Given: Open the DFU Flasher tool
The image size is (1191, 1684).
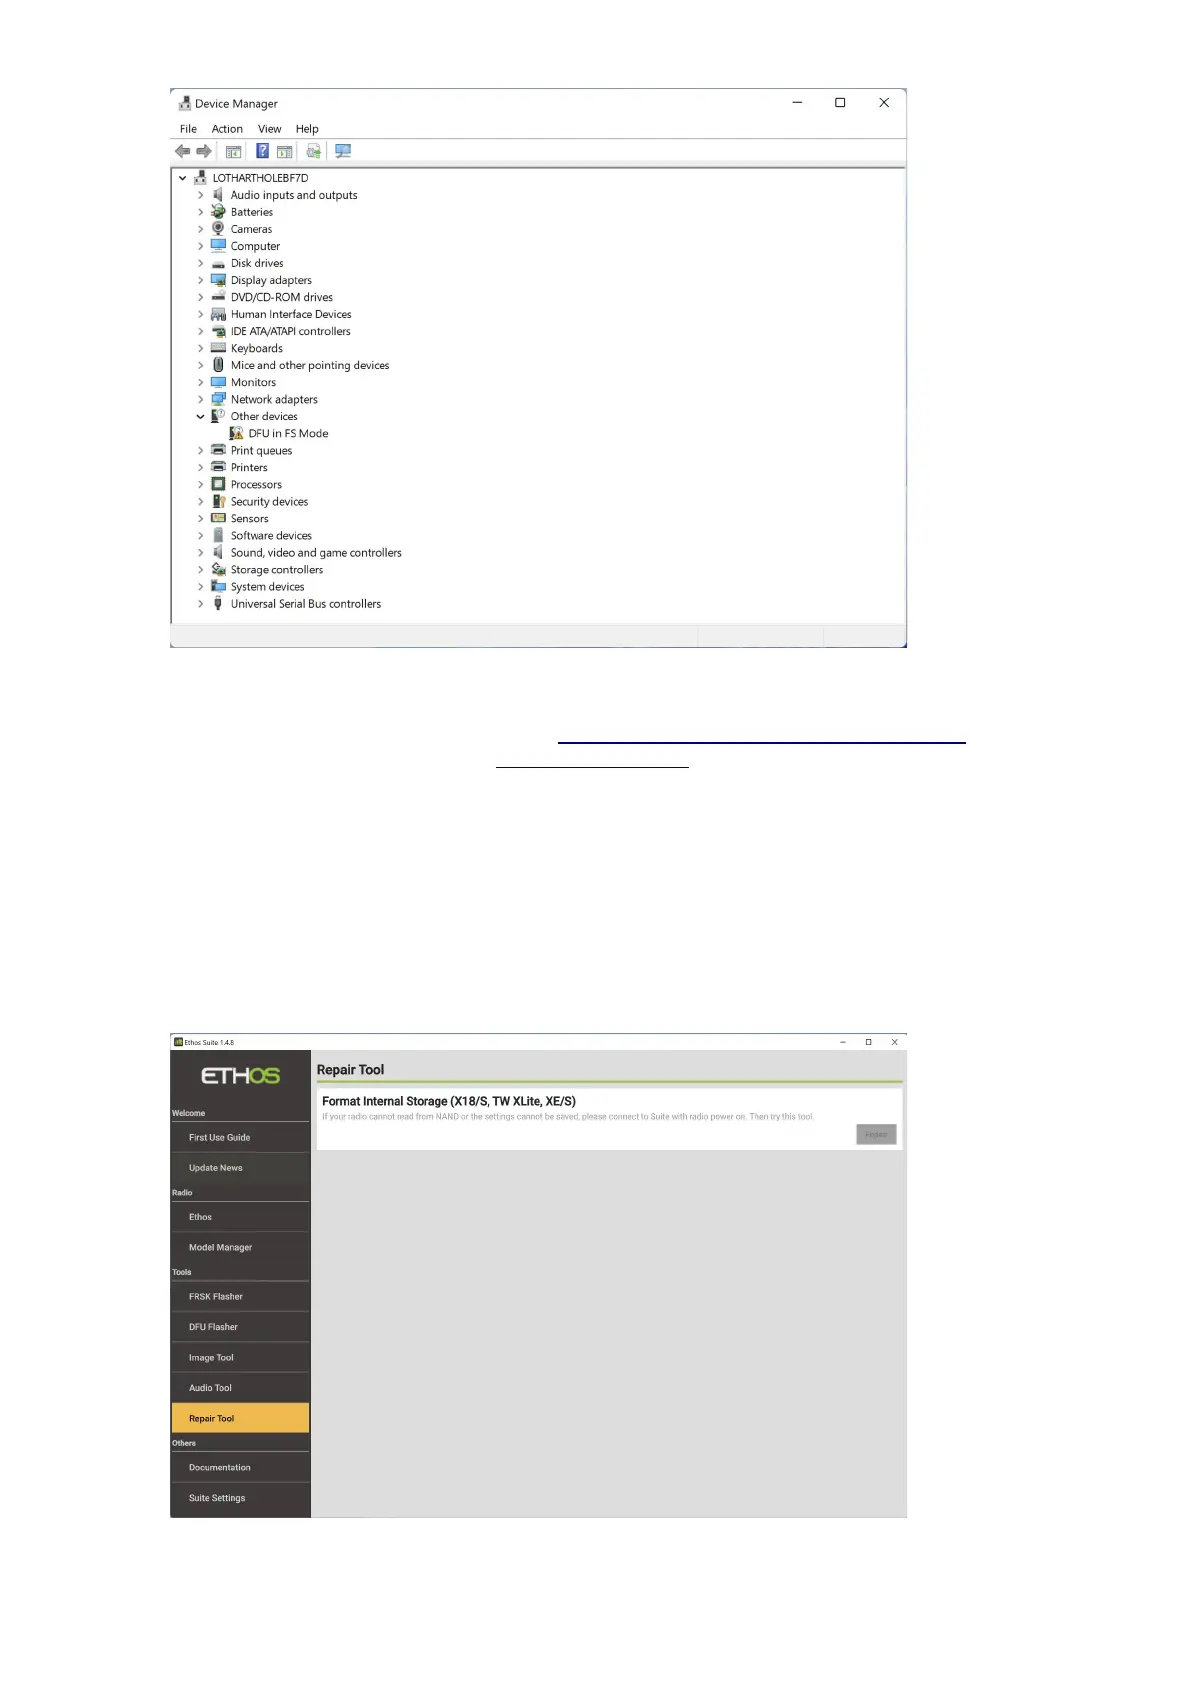Looking at the screenshot, I should click(x=240, y=1327).
